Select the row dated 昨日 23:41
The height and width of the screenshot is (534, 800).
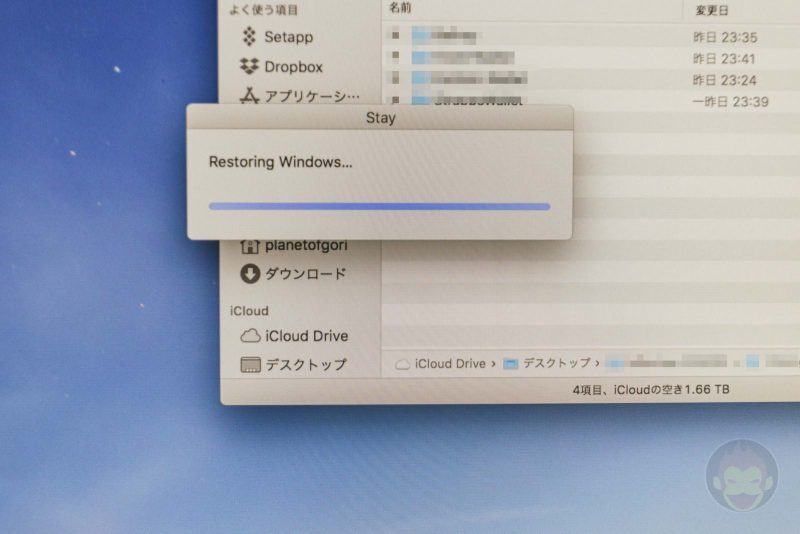click(x=592, y=57)
